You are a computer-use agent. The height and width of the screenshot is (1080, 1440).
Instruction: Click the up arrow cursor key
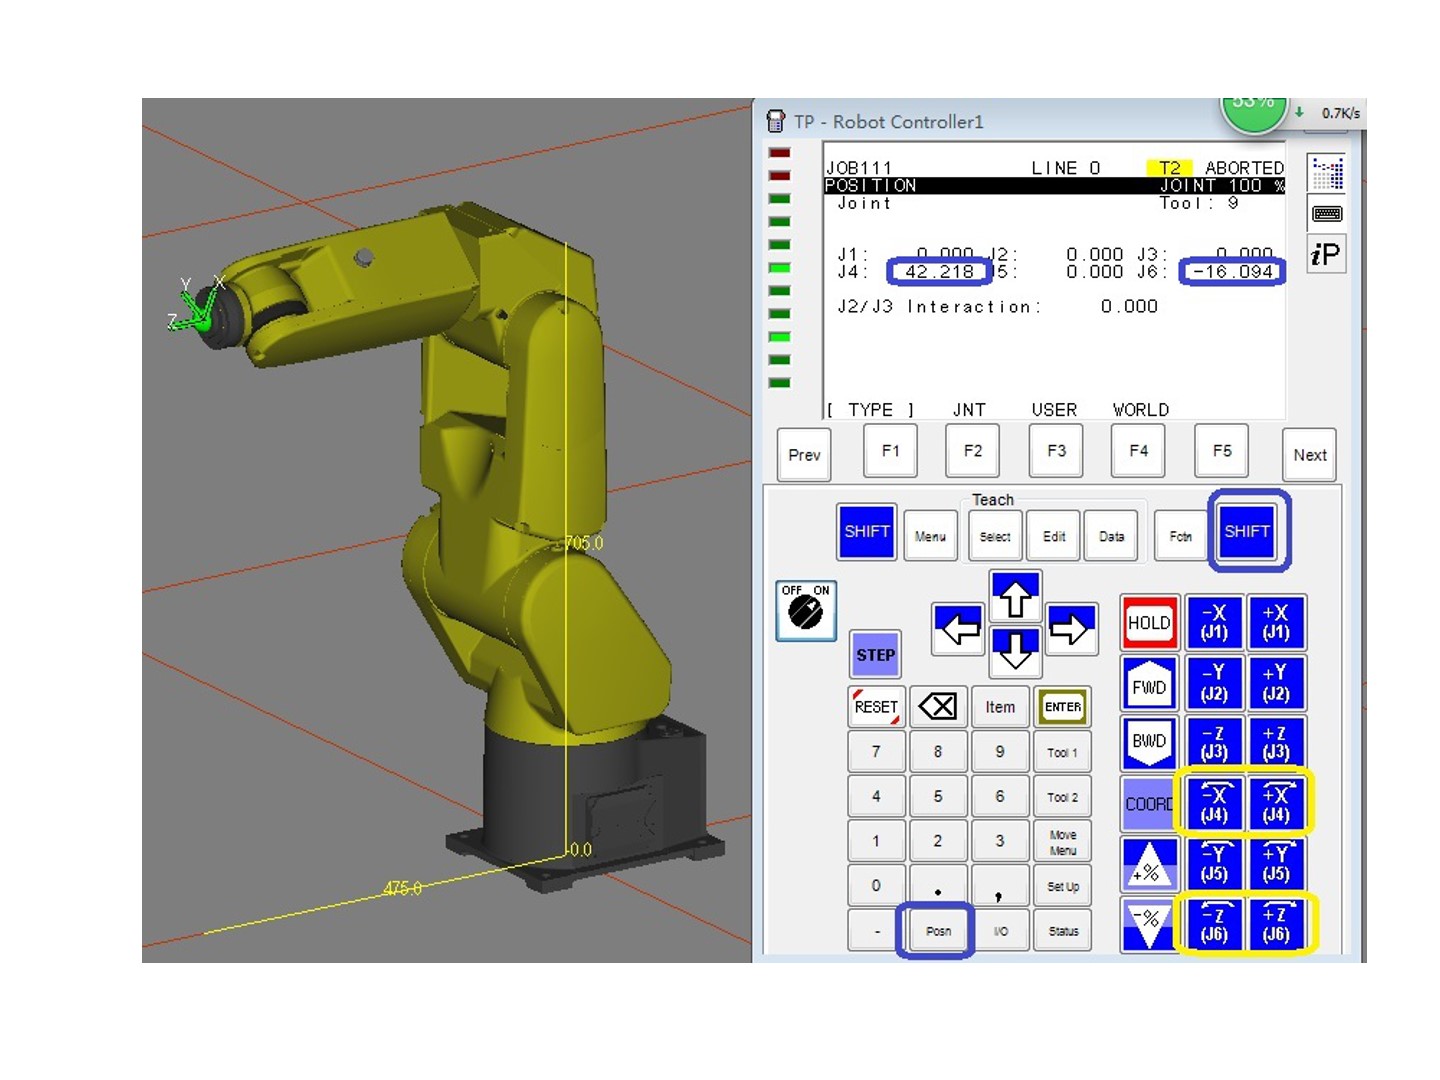[1015, 598]
